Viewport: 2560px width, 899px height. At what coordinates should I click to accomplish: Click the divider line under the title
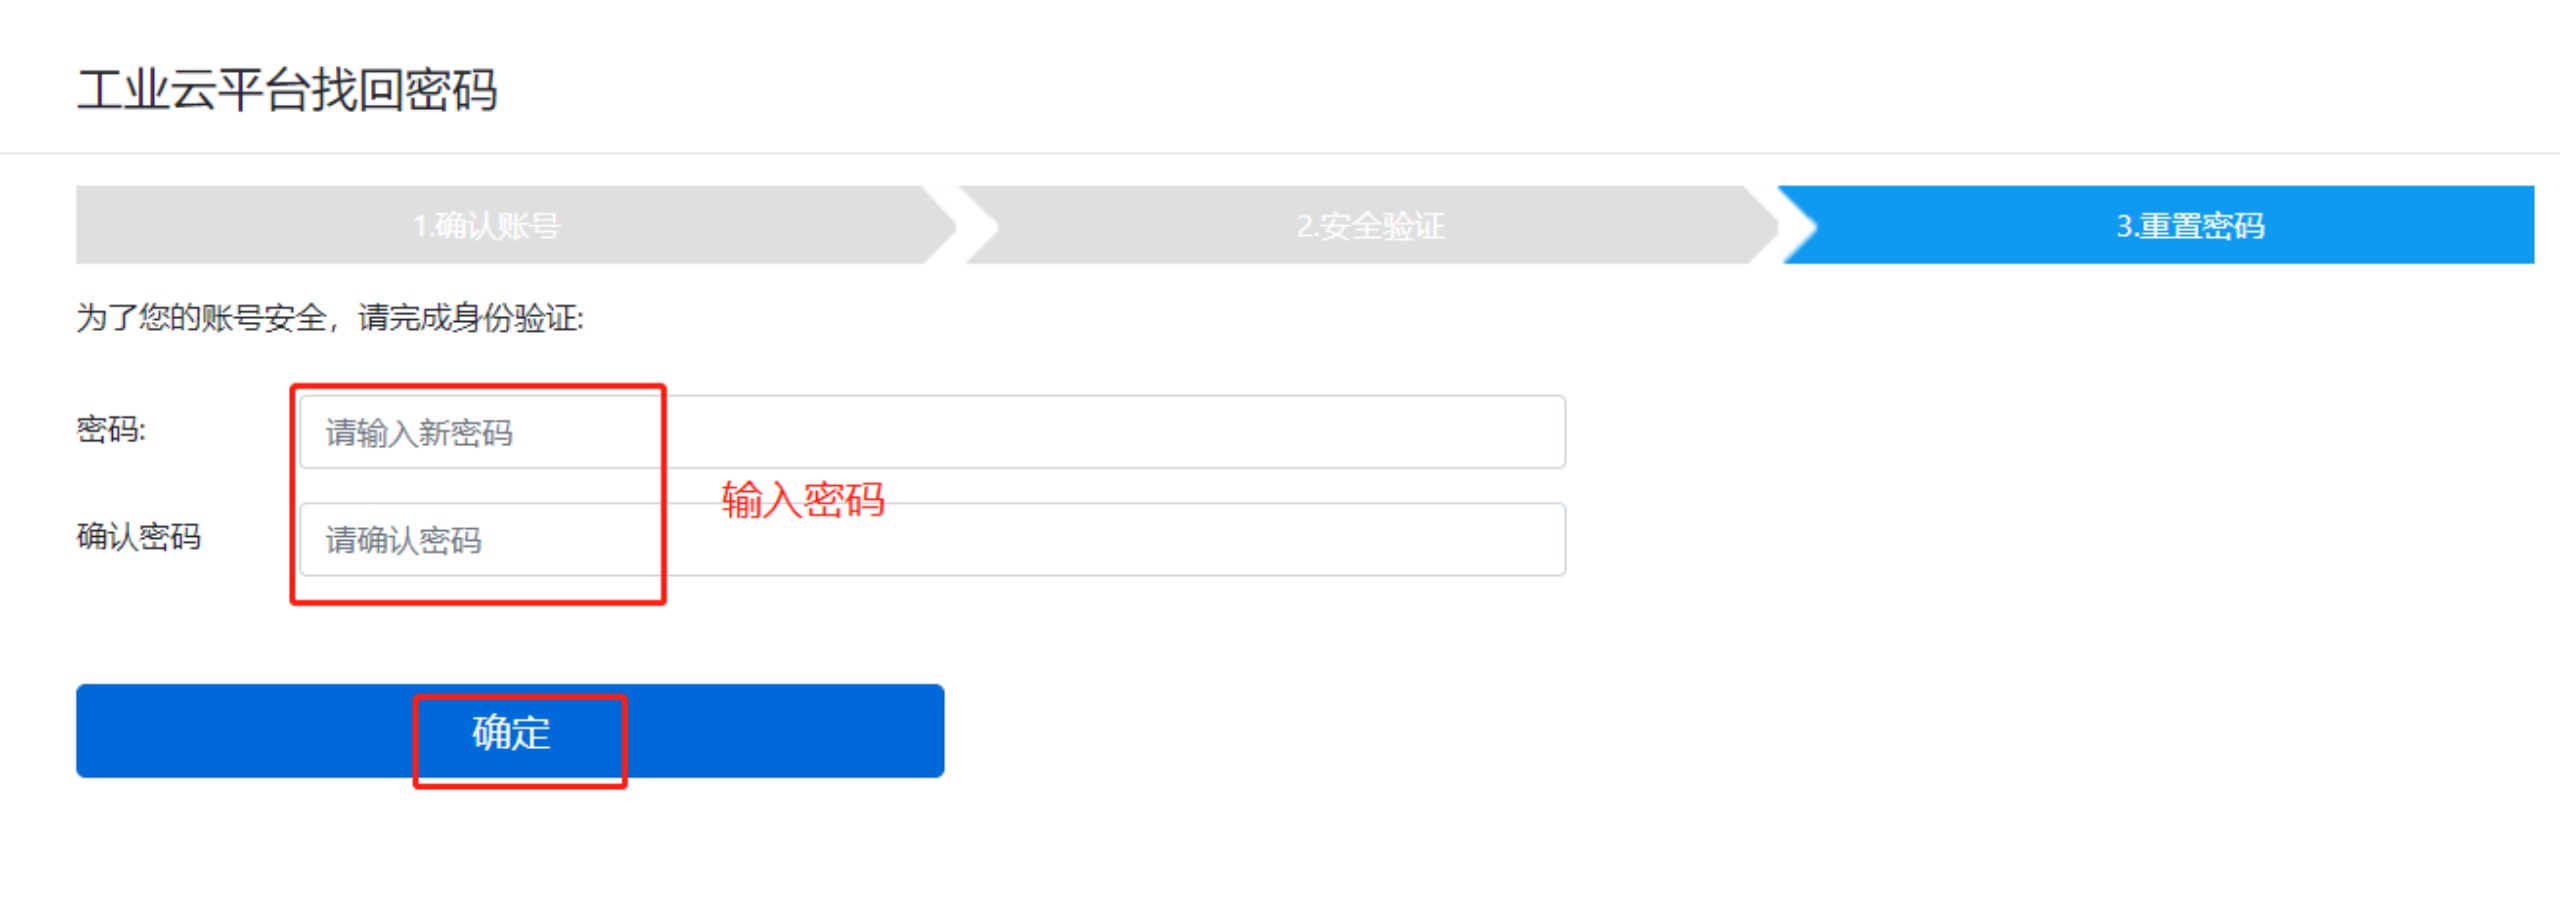(x=1280, y=153)
